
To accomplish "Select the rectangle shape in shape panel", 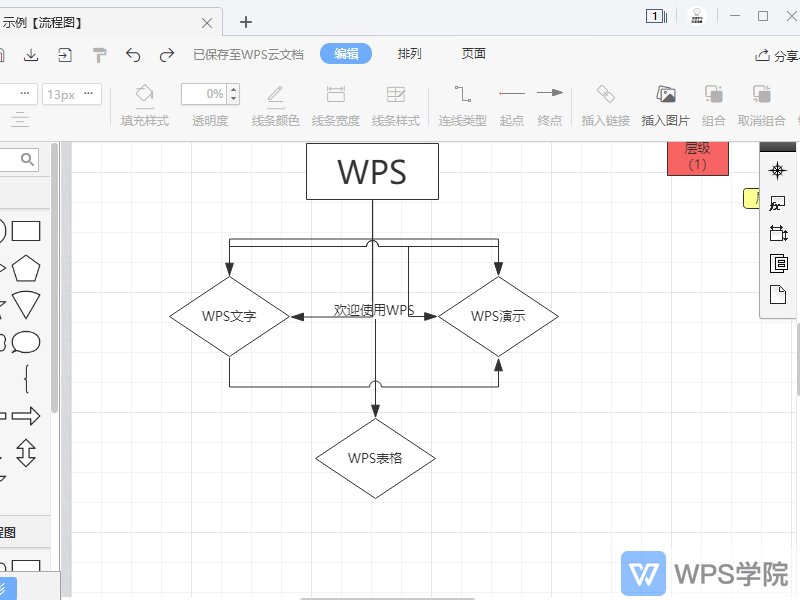I will pyautogui.click(x=26, y=231).
